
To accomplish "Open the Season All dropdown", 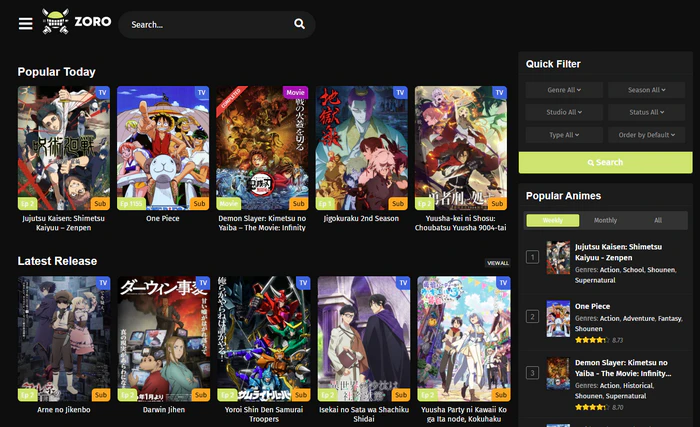I will (646, 90).
